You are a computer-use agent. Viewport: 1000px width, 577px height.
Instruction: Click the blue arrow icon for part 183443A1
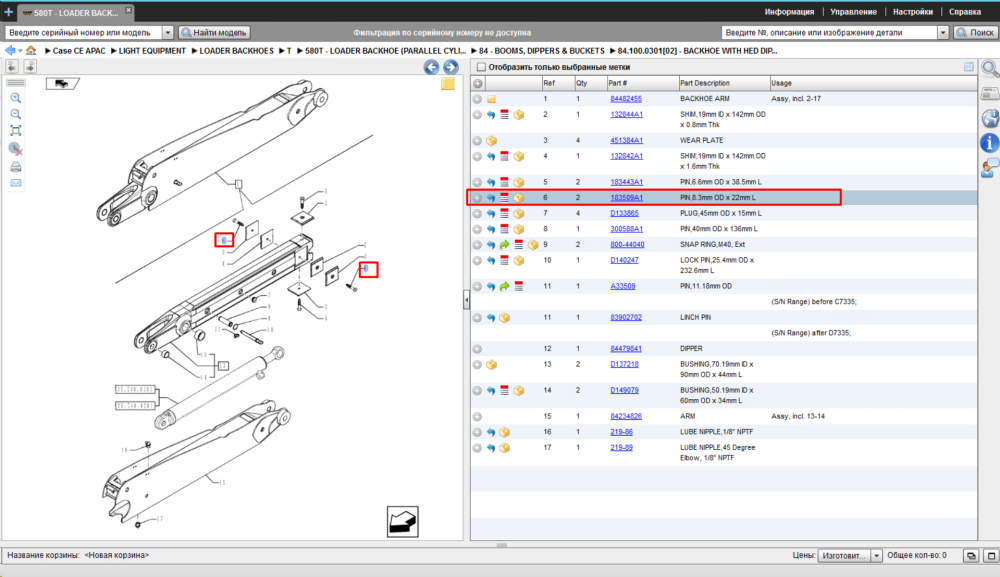click(x=491, y=182)
